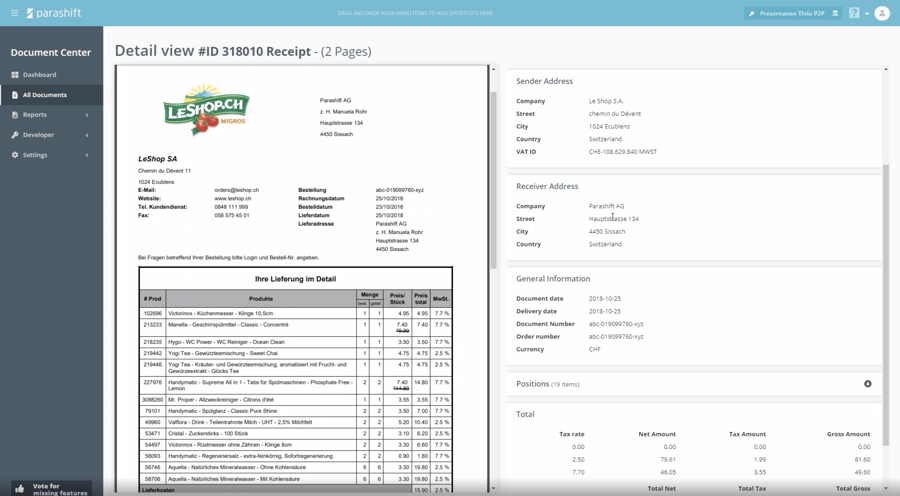Click the bank building icon in the top bar
The width and height of the screenshot is (900, 496).
[x=835, y=13]
